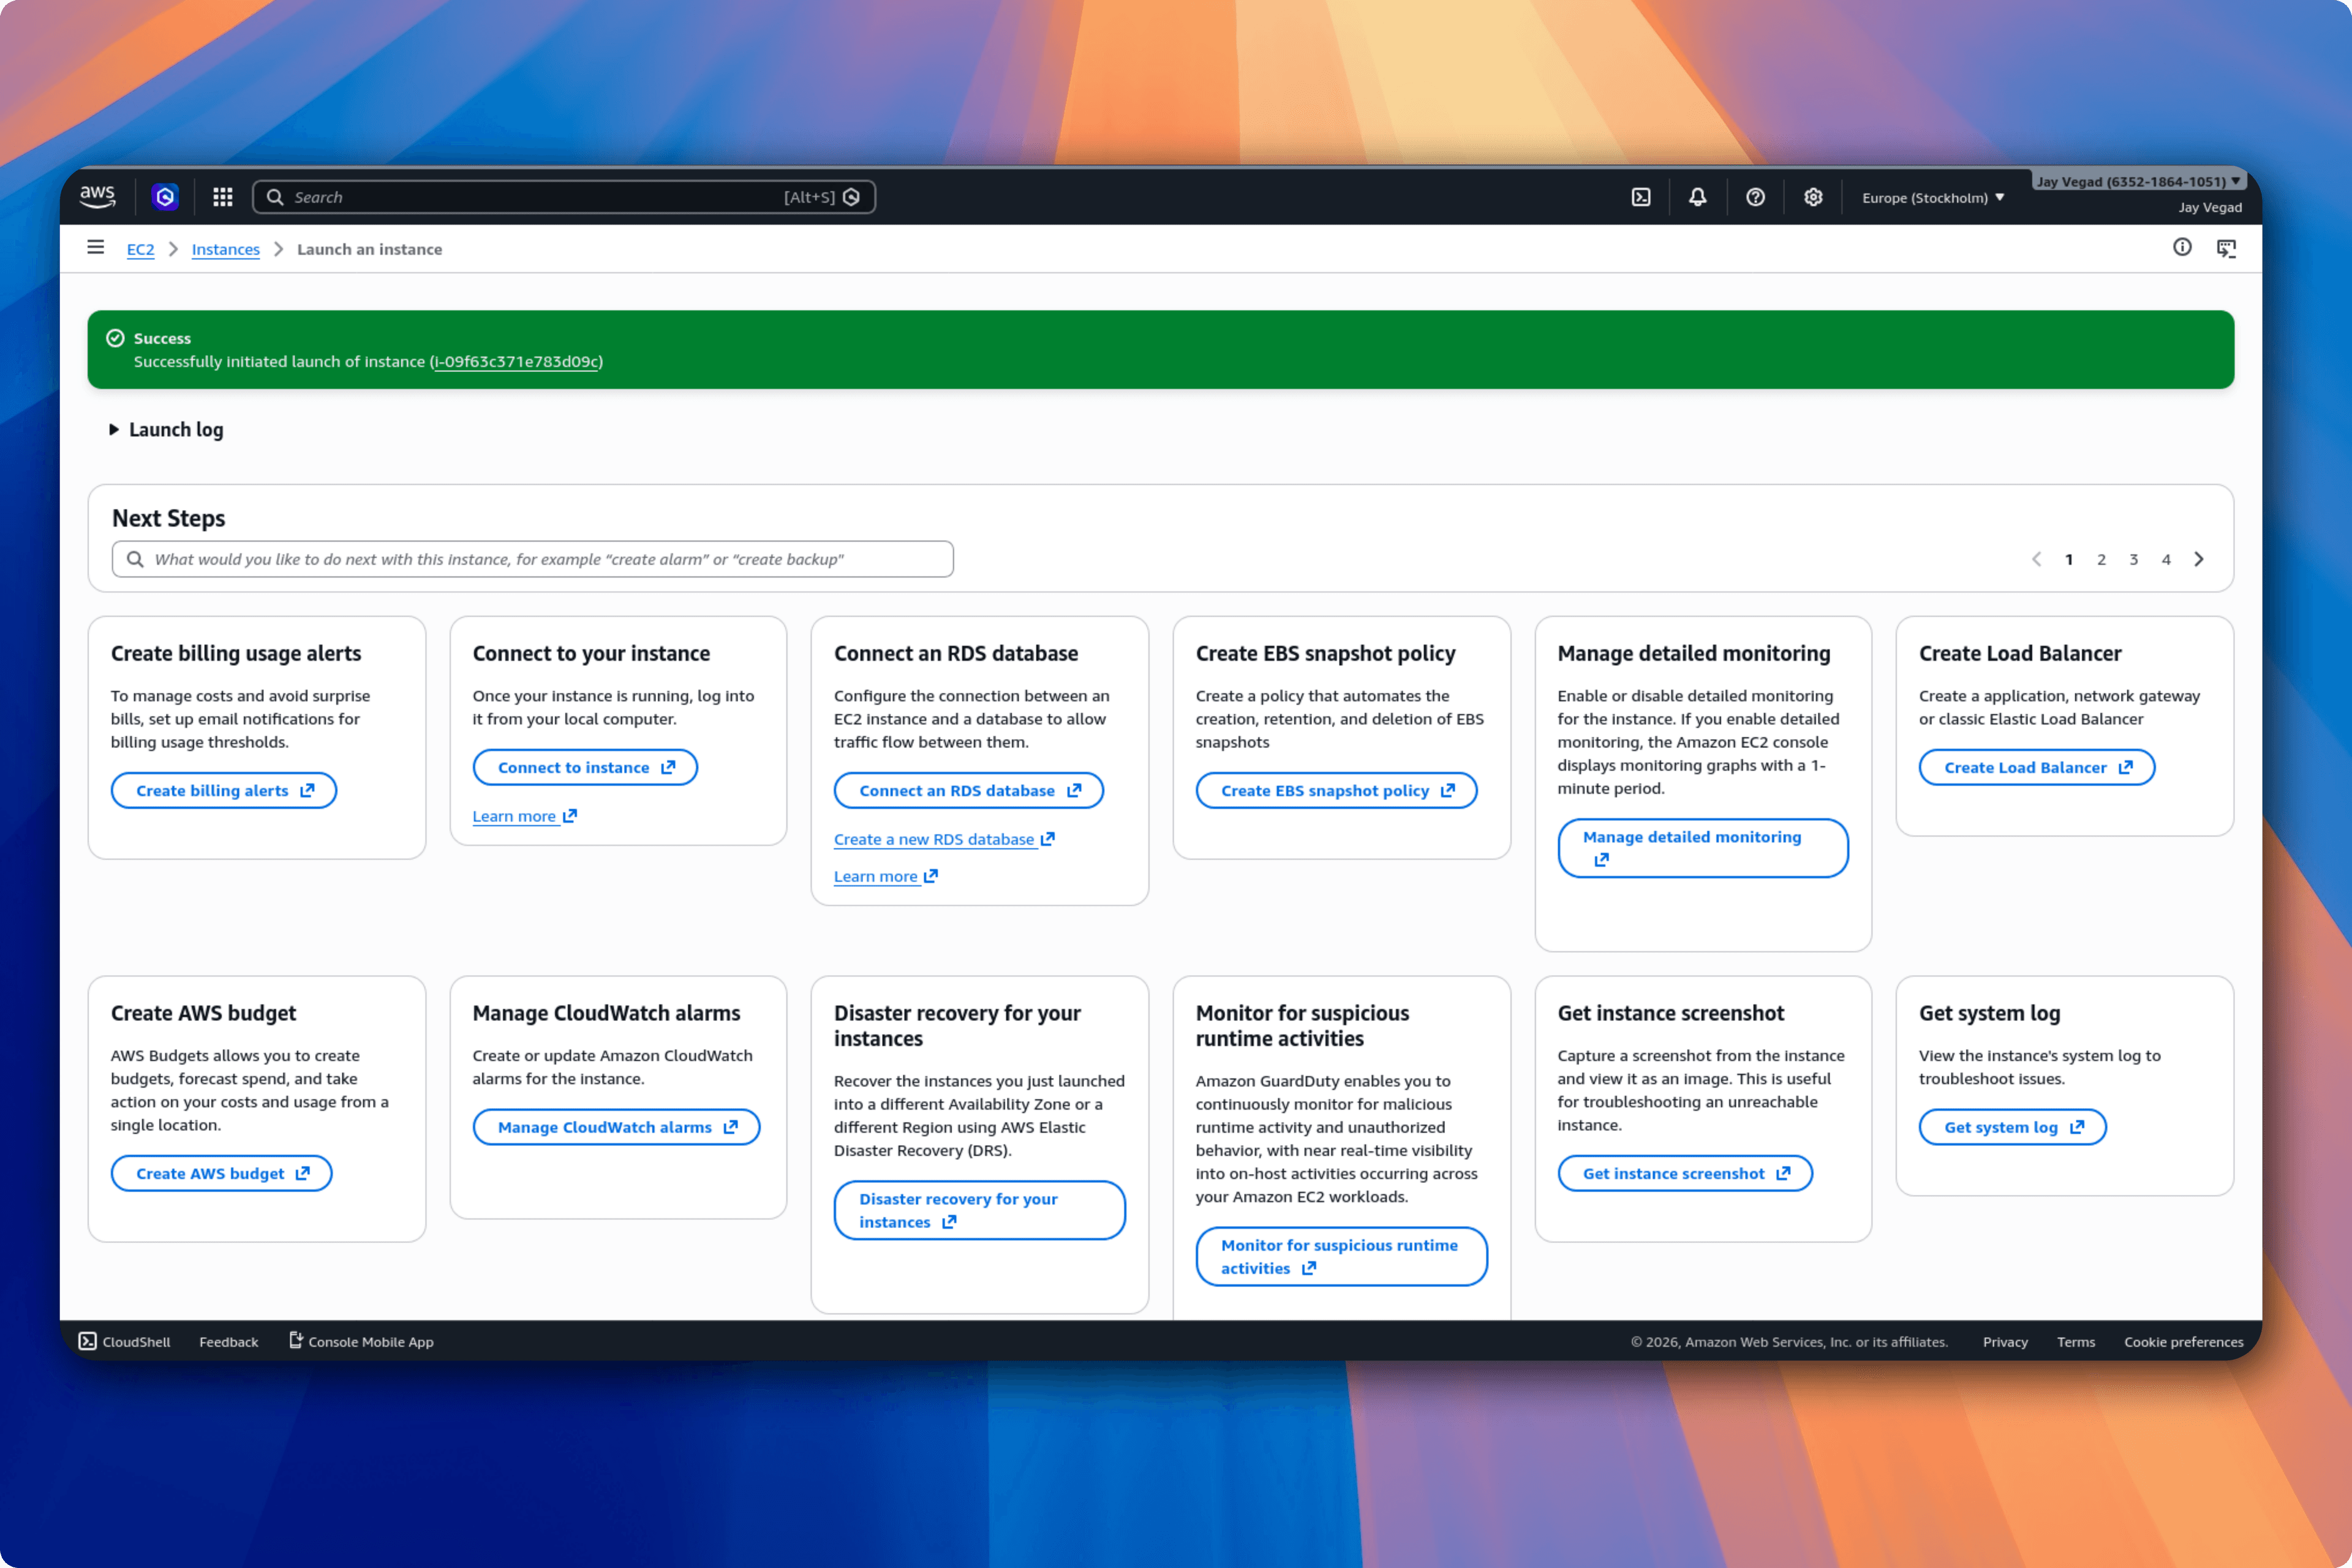Select page 4 of Next Steps
The width and height of the screenshot is (2352, 1568).
pyautogui.click(x=2166, y=560)
